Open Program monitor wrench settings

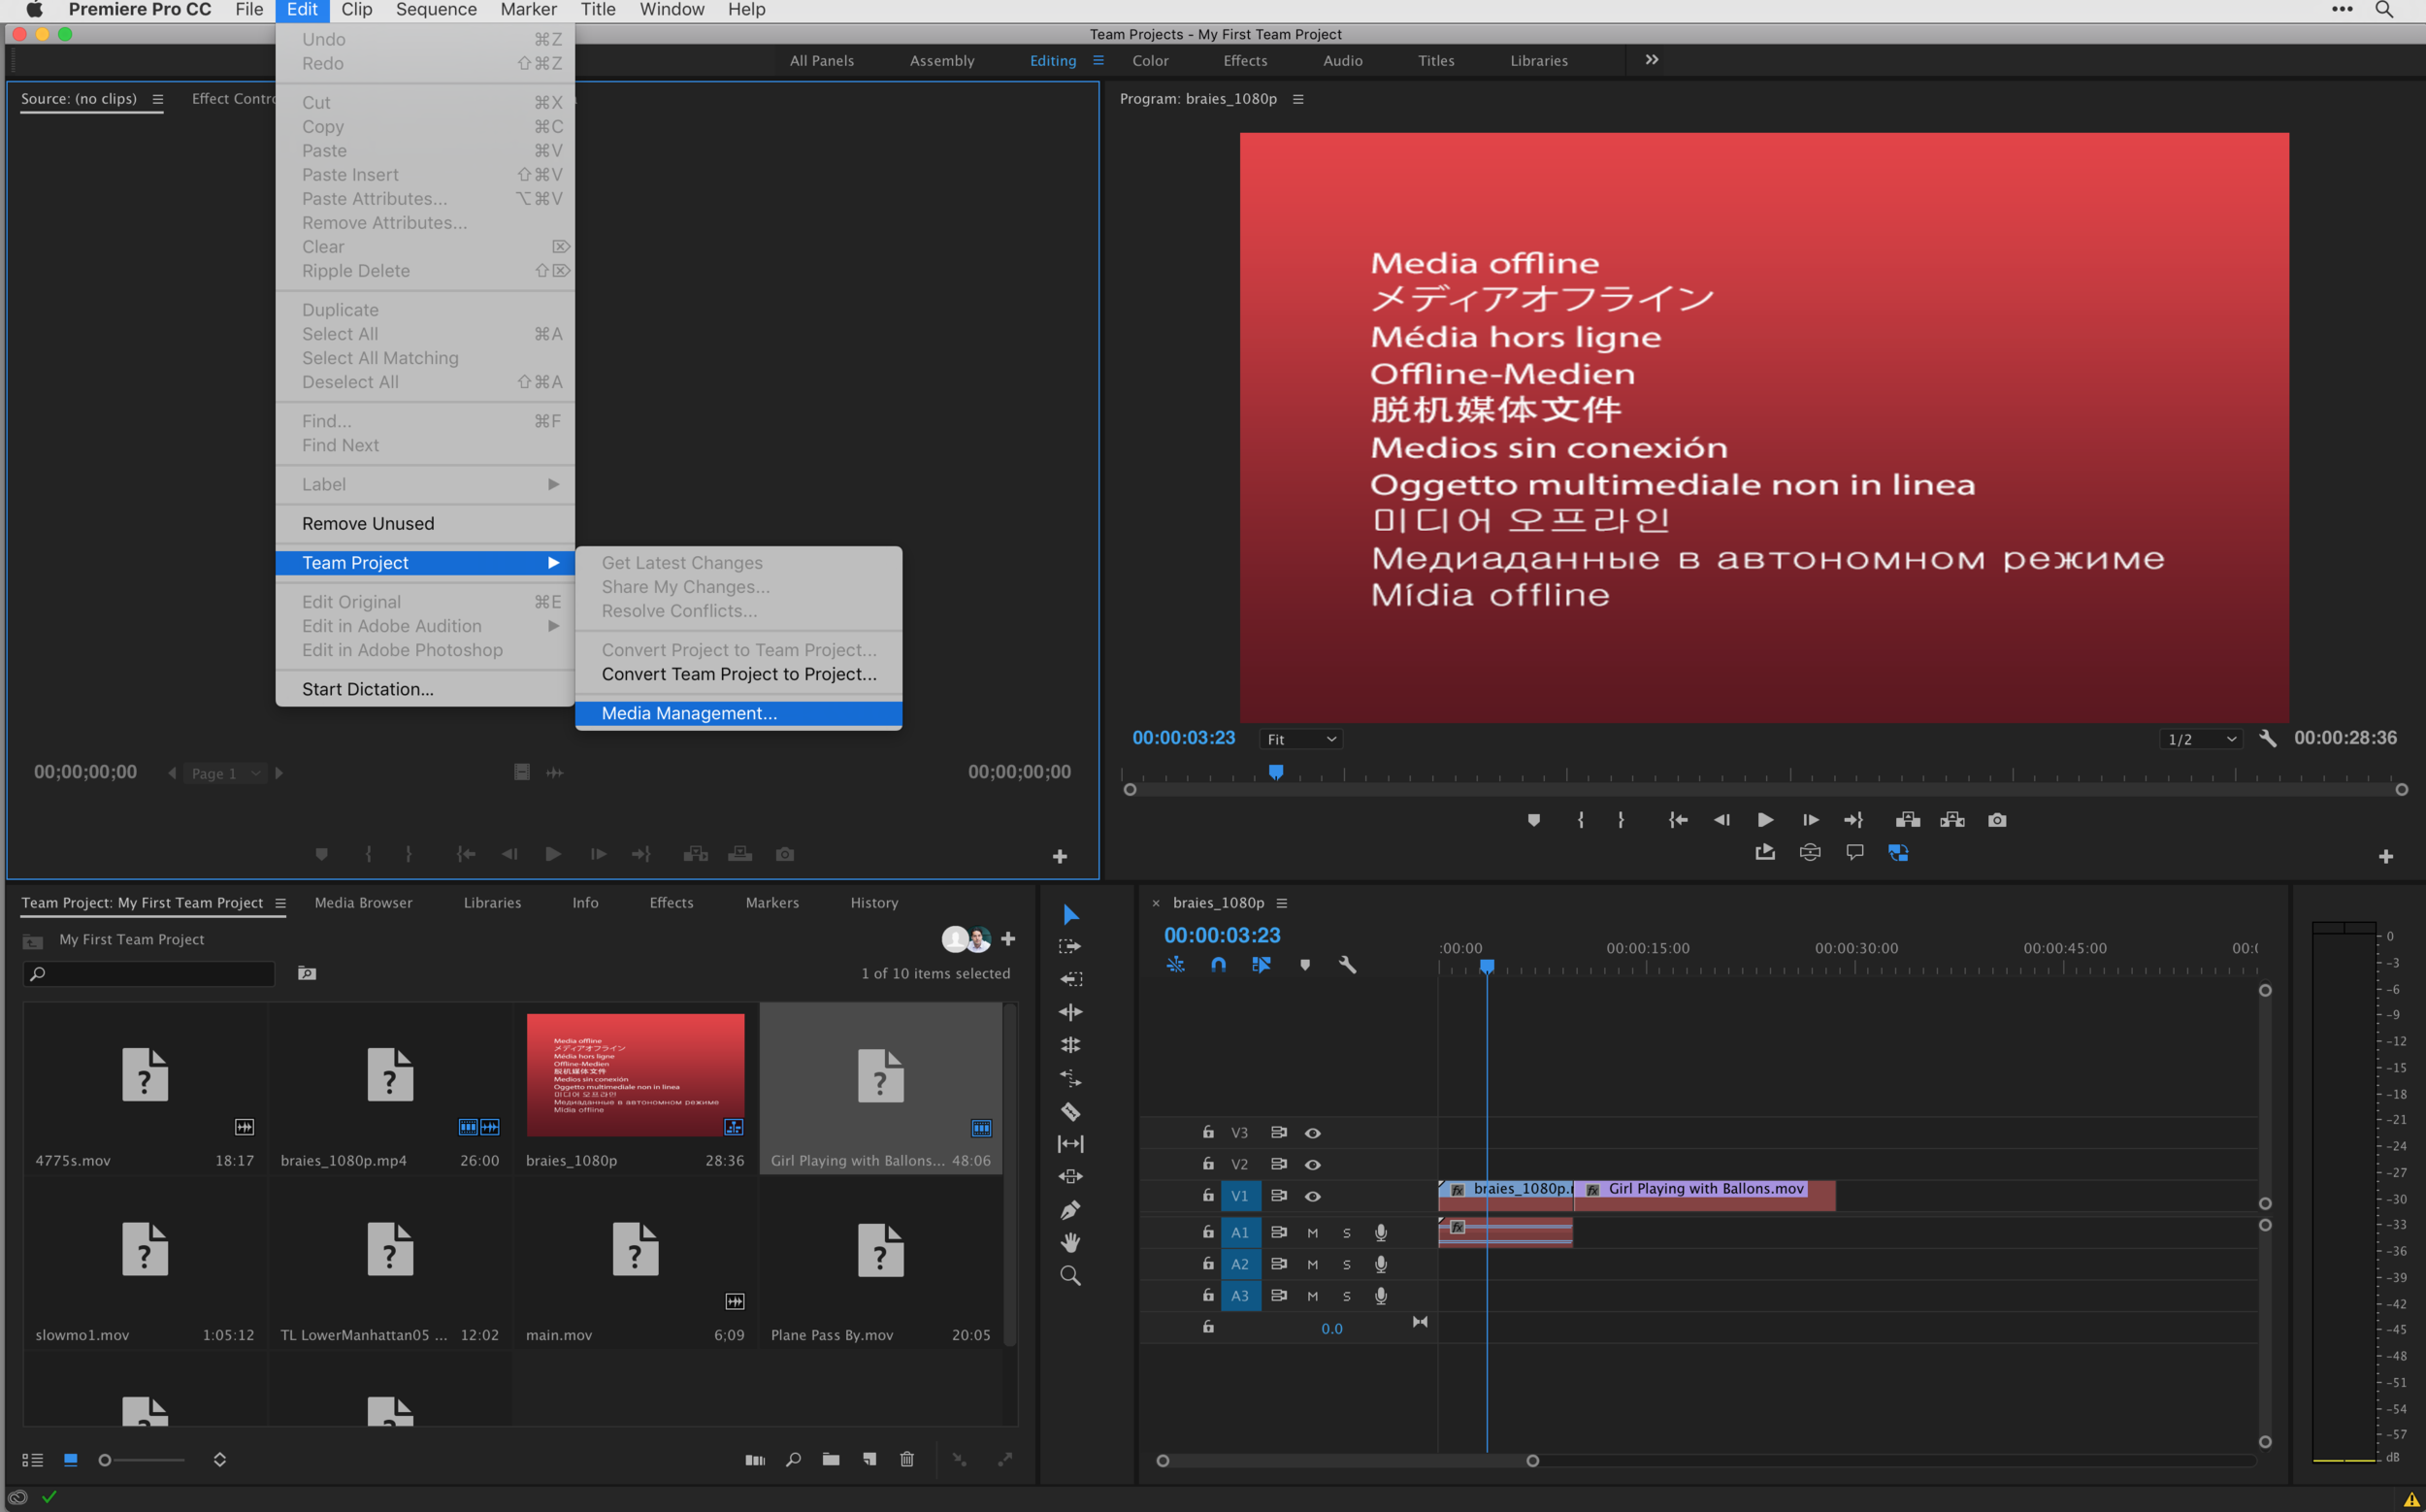tap(2267, 739)
